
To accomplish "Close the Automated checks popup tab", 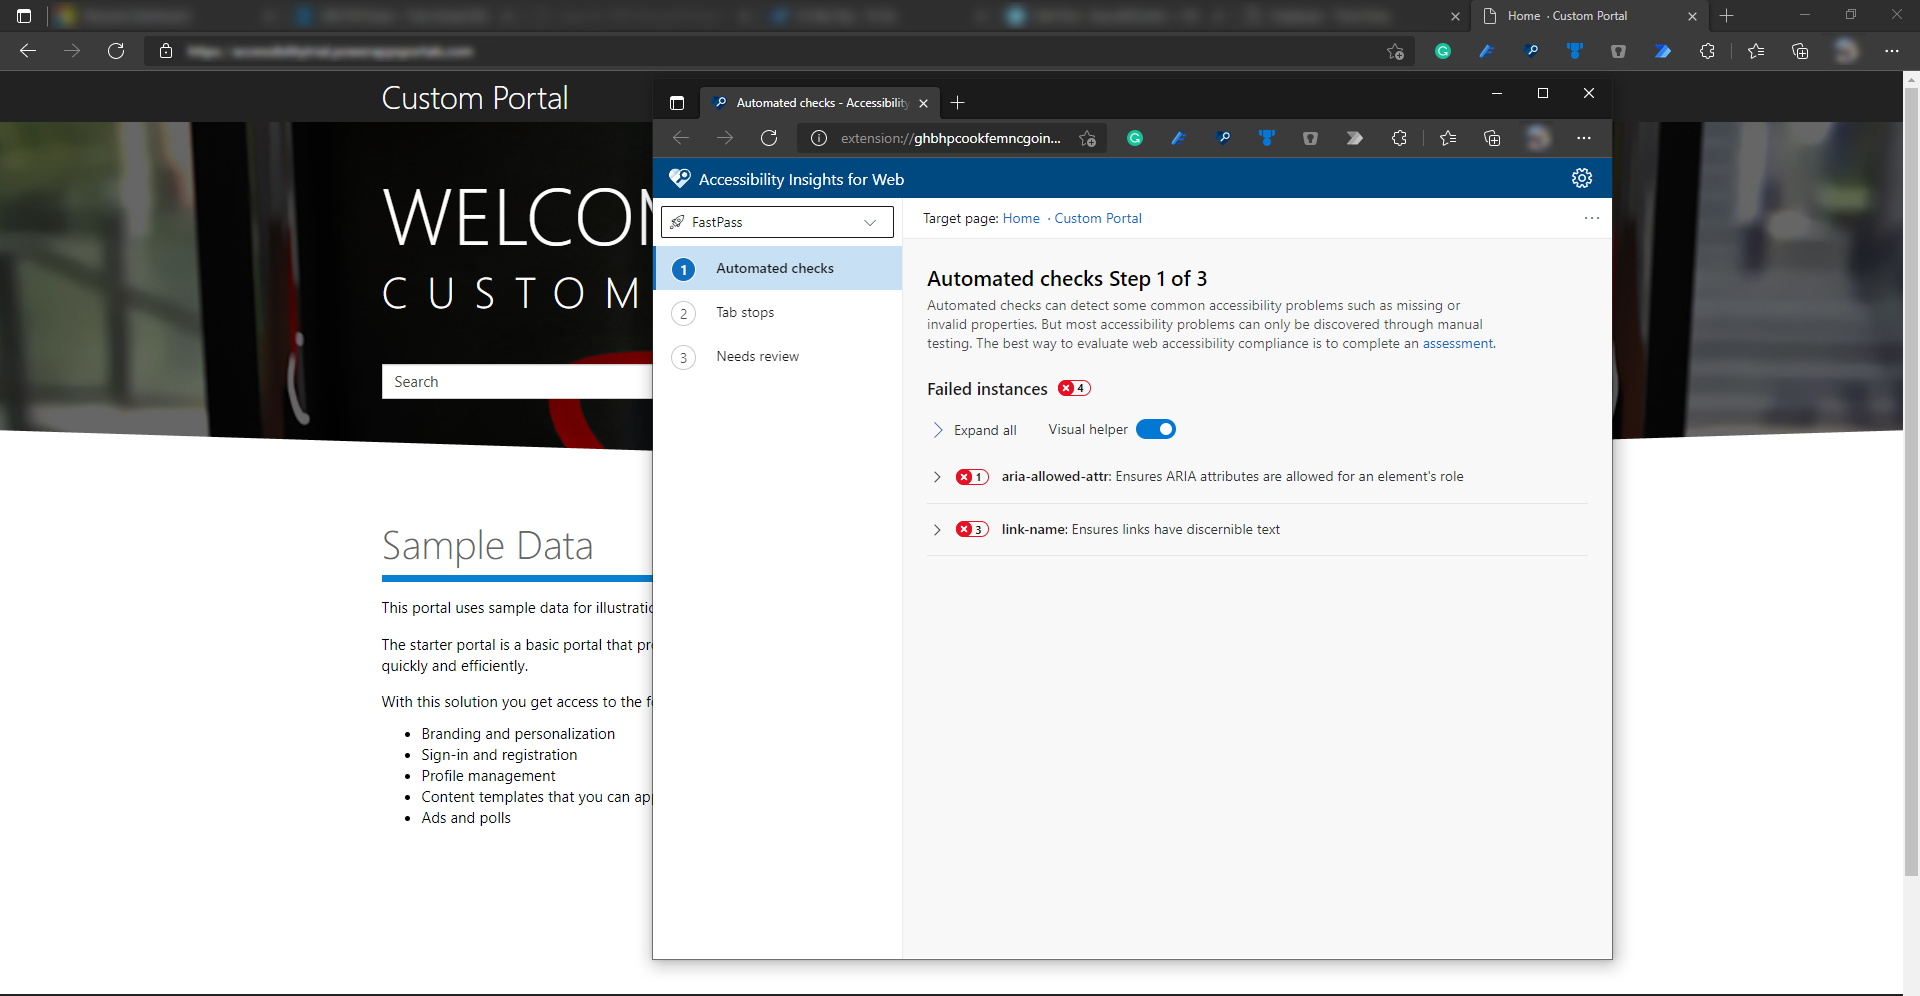I will 923,103.
